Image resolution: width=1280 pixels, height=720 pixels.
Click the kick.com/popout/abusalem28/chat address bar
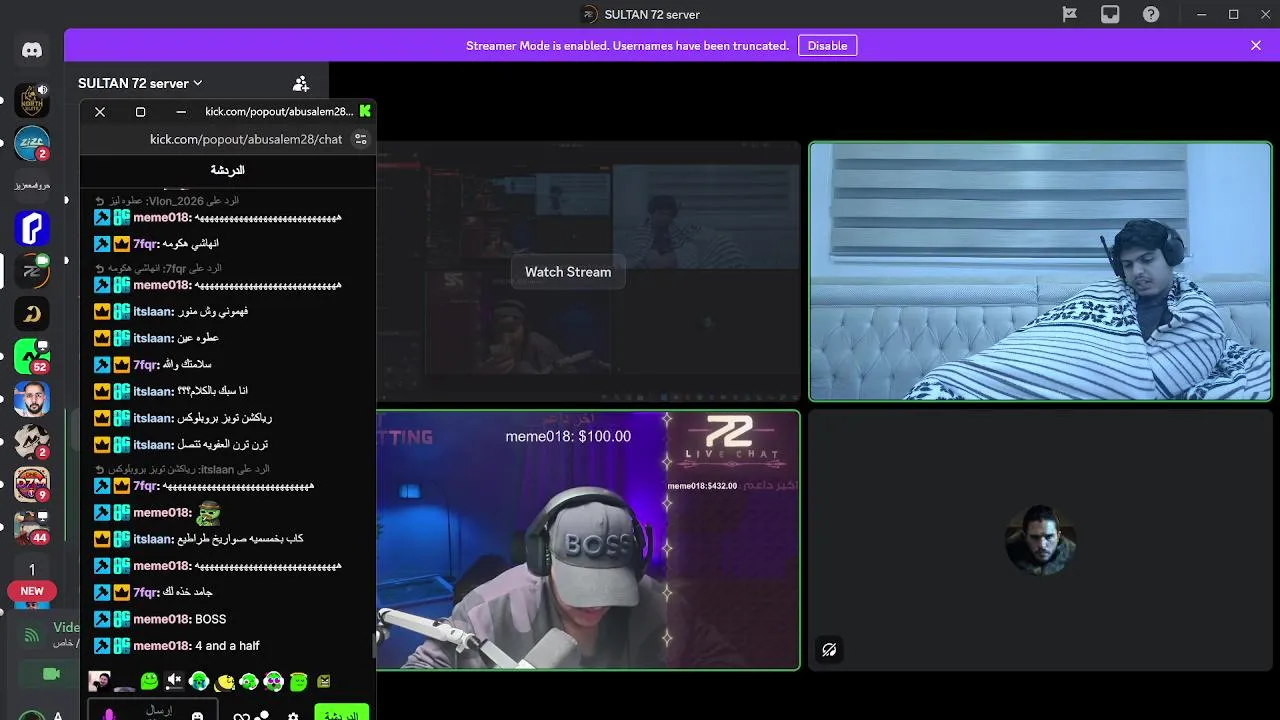pyautogui.click(x=246, y=139)
